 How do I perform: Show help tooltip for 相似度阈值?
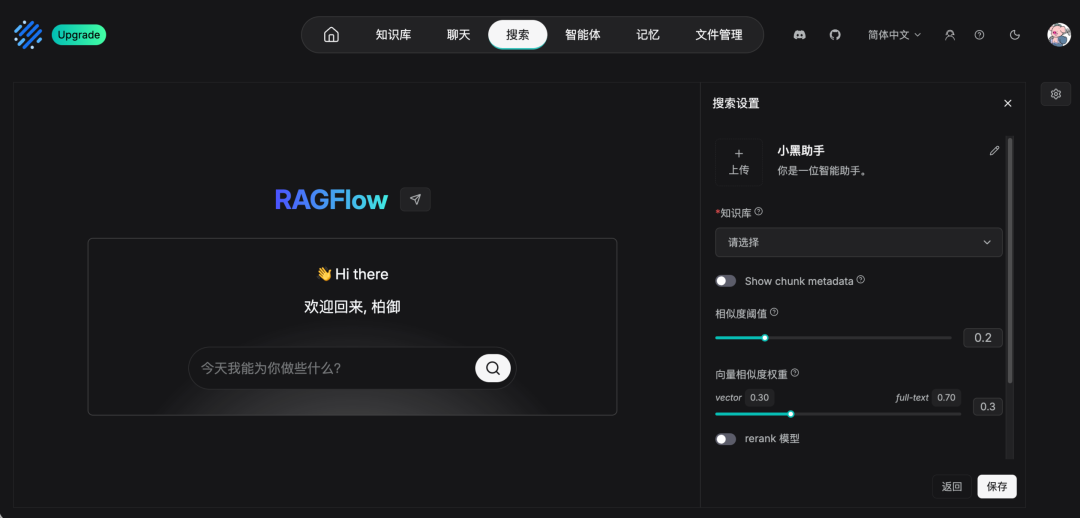[x=773, y=312]
